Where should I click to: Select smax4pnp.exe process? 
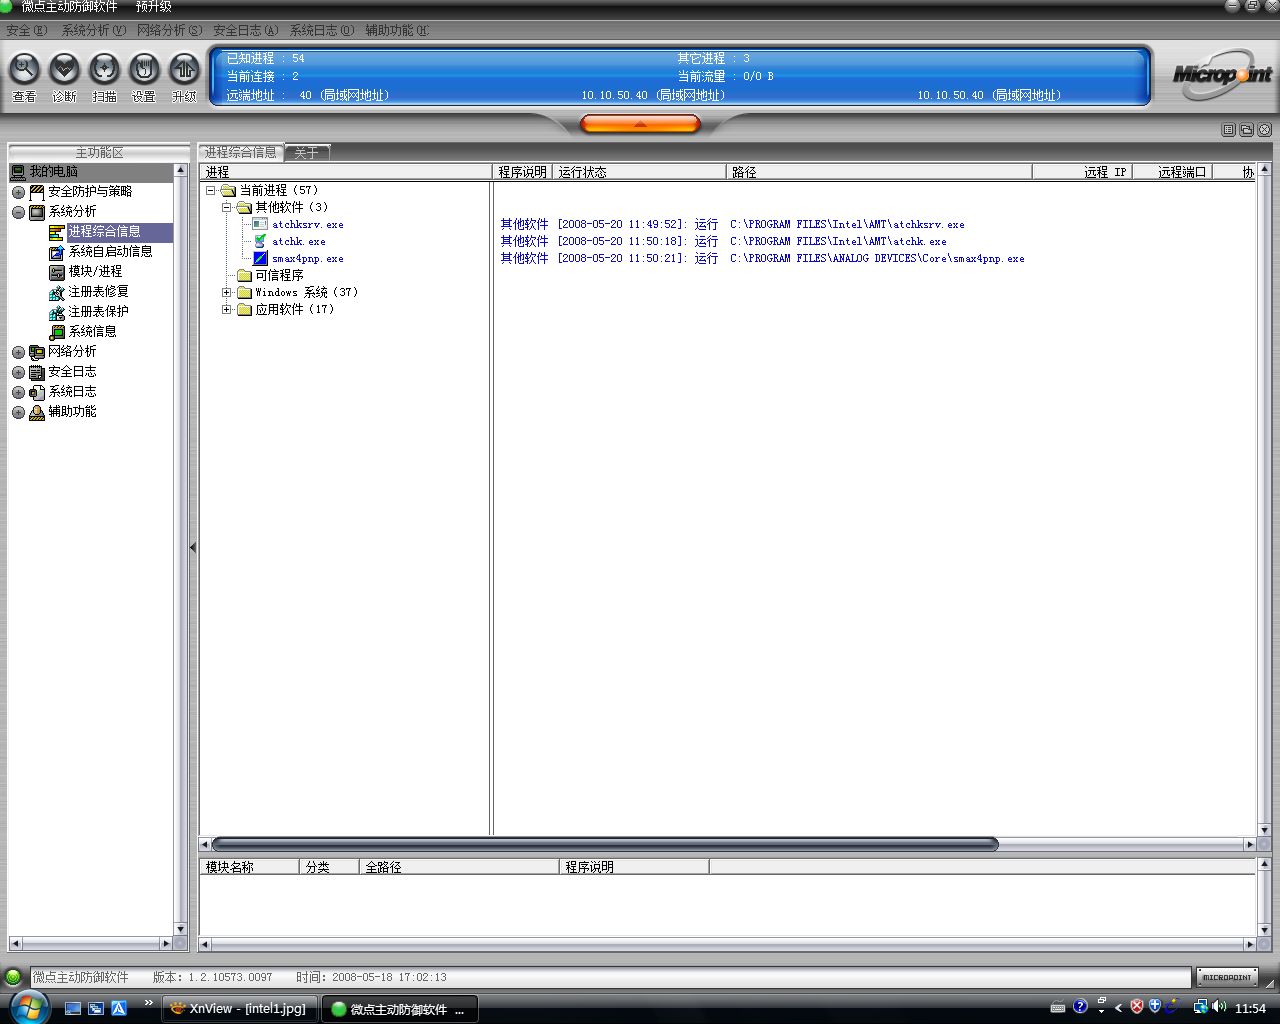coord(307,258)
